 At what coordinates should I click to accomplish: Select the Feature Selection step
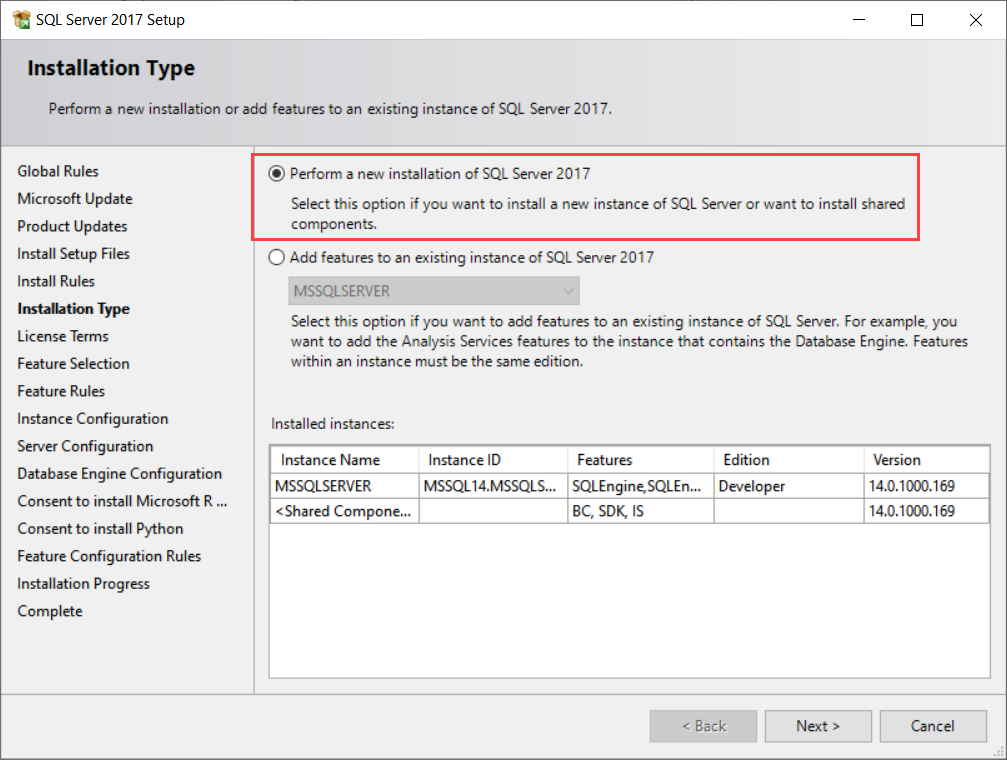point(73,364)
